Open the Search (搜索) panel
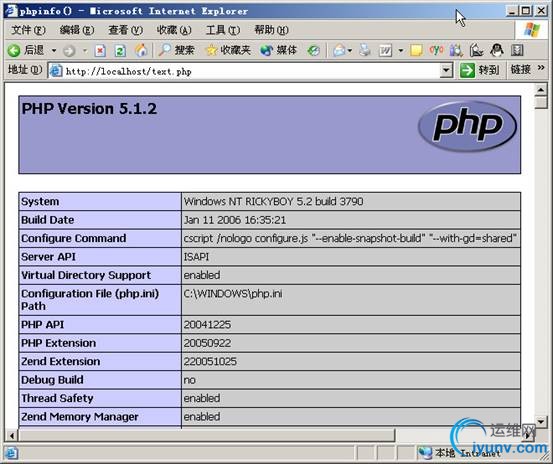 click(176, 50)
